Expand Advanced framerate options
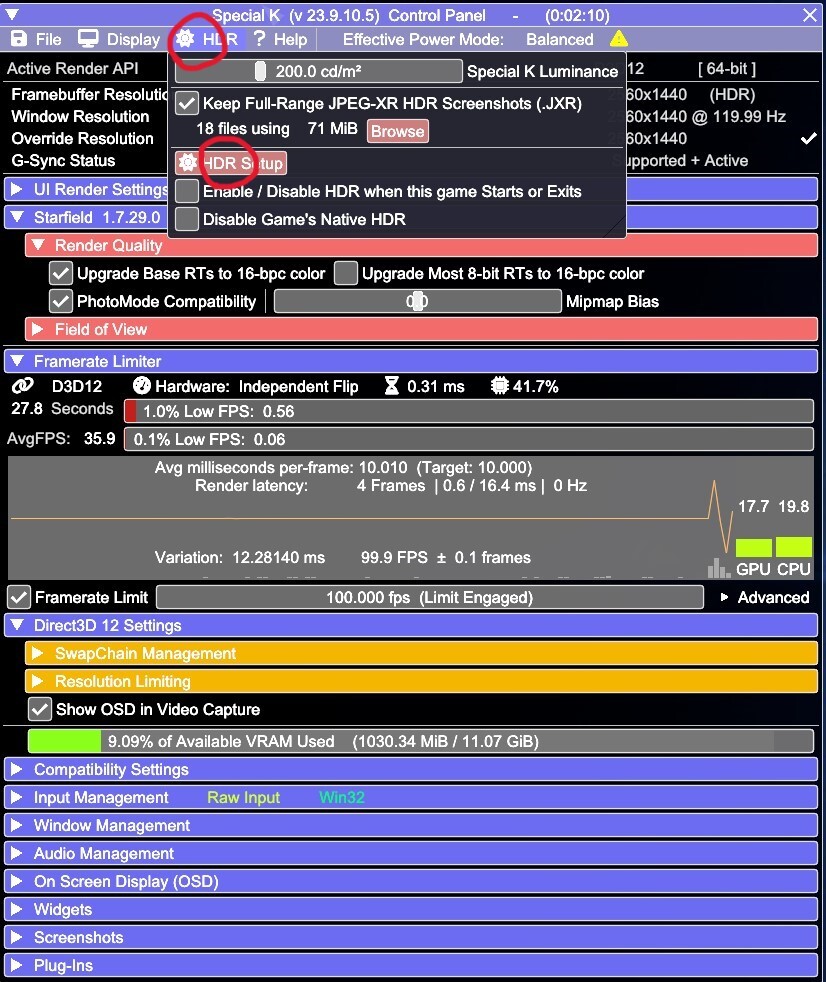 pos(765,597)
